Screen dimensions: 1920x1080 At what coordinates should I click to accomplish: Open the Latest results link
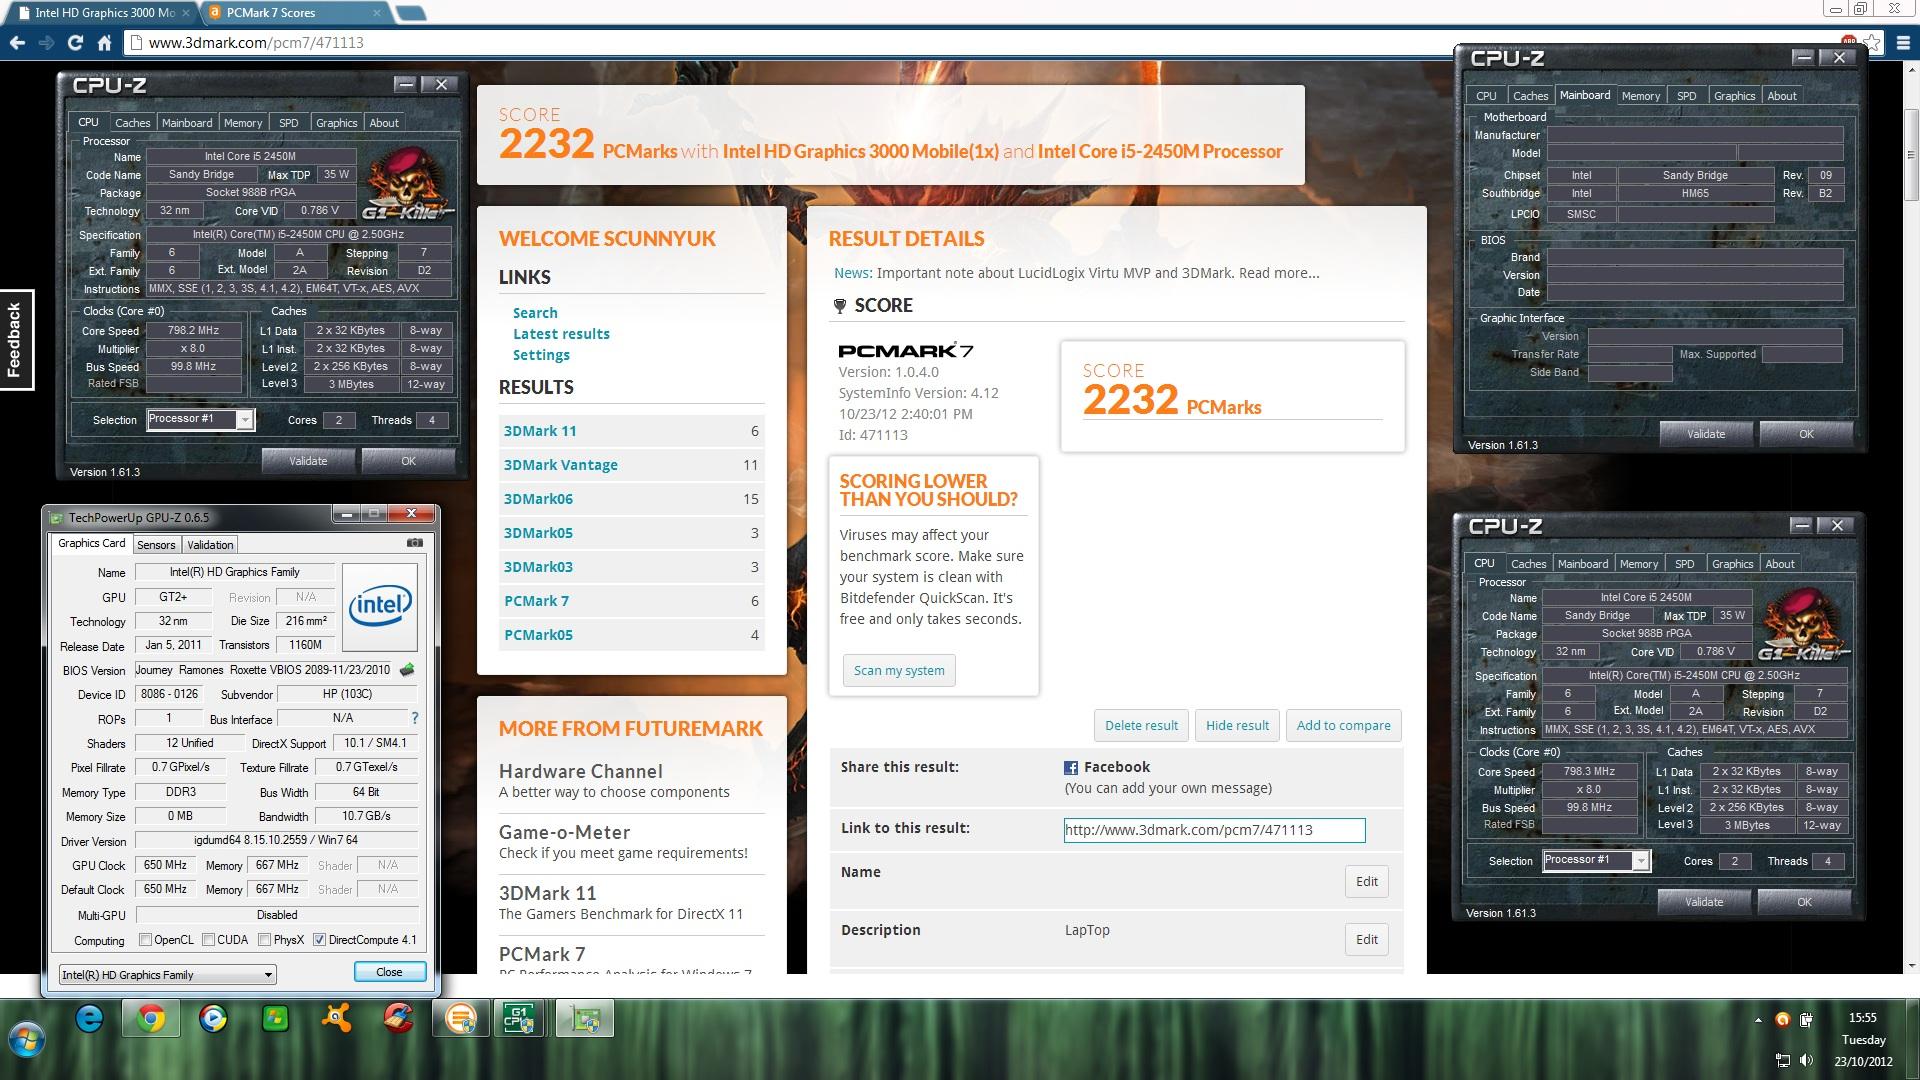click(x=561, y=334)
